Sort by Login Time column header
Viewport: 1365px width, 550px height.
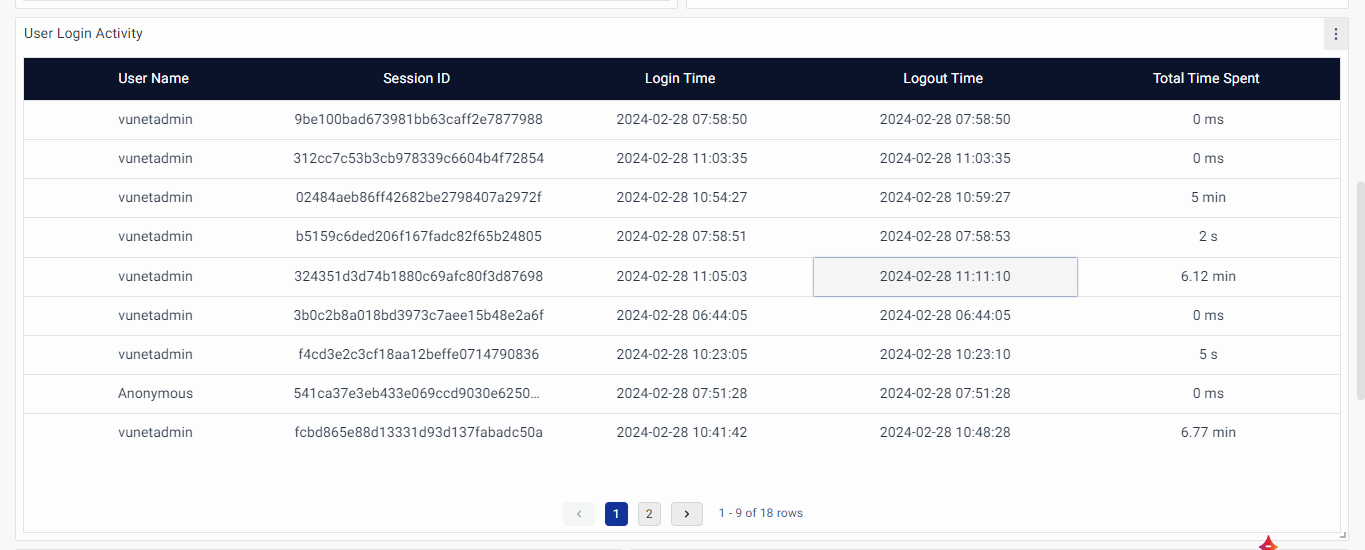point(680,79)
